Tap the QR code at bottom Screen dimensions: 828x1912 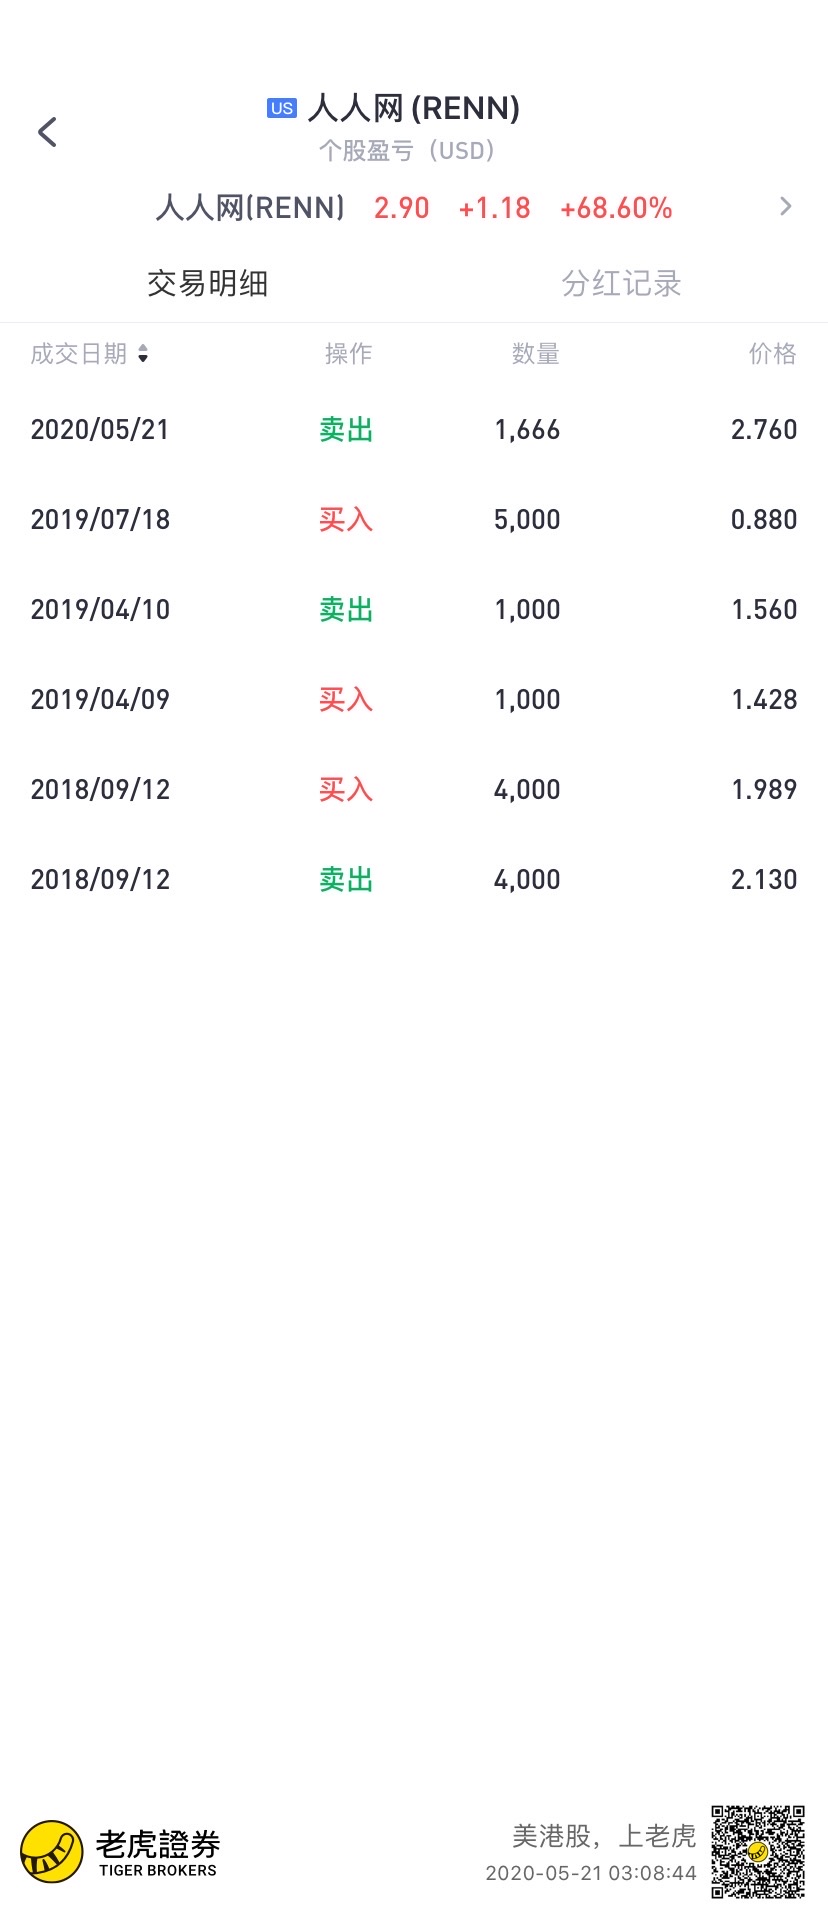758,1851
